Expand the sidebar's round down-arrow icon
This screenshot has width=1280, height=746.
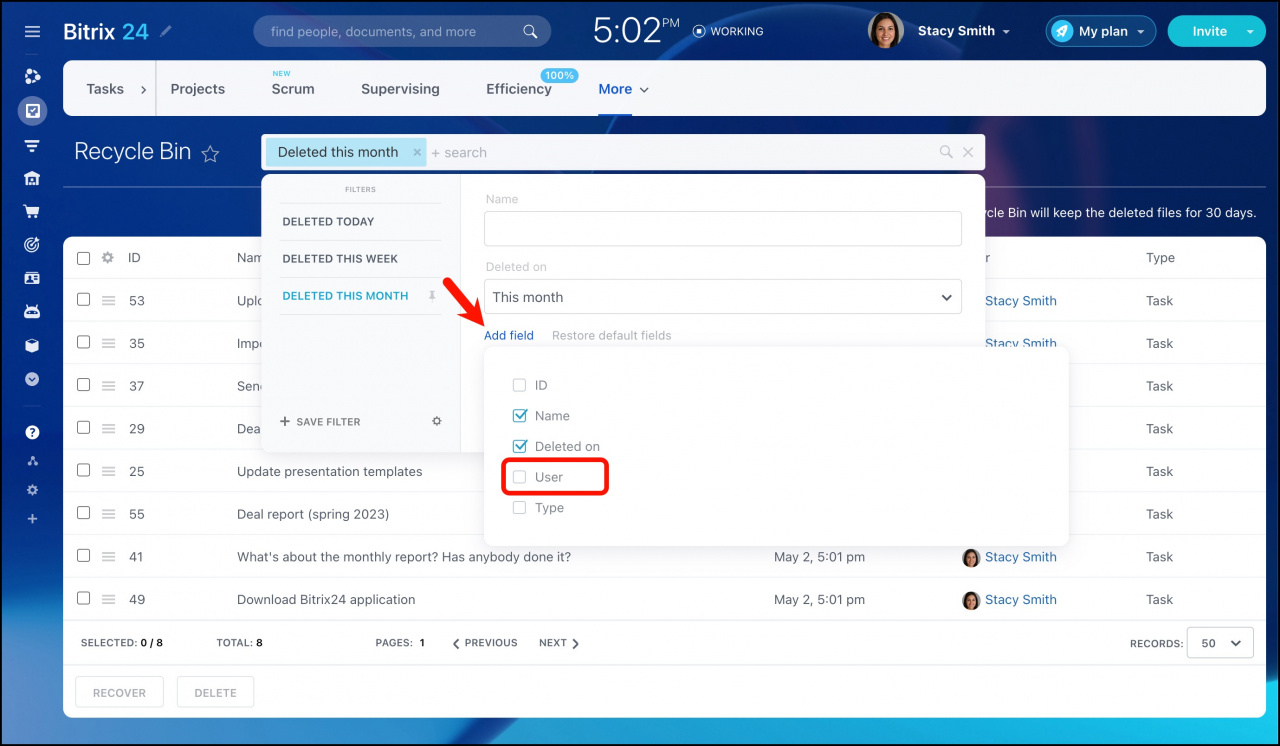coord(32,380)
